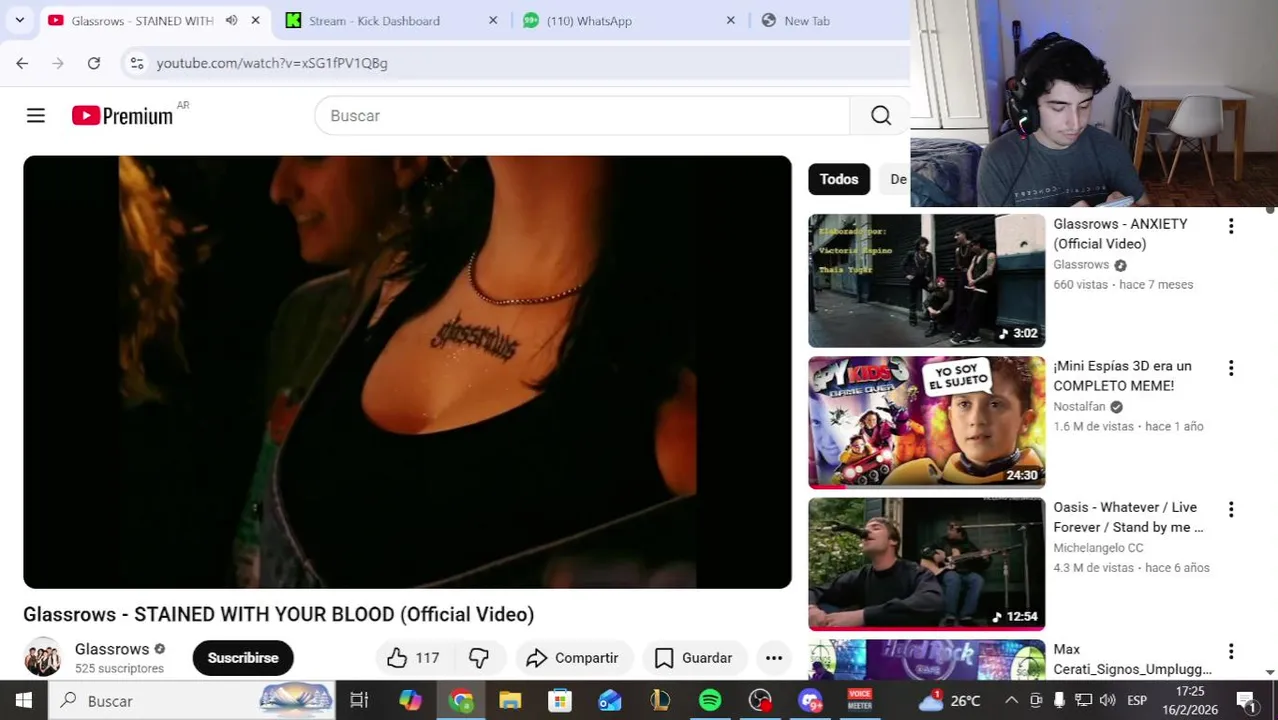Open options menu for Glassrows ANXIETY video

tap(1231, 226)
